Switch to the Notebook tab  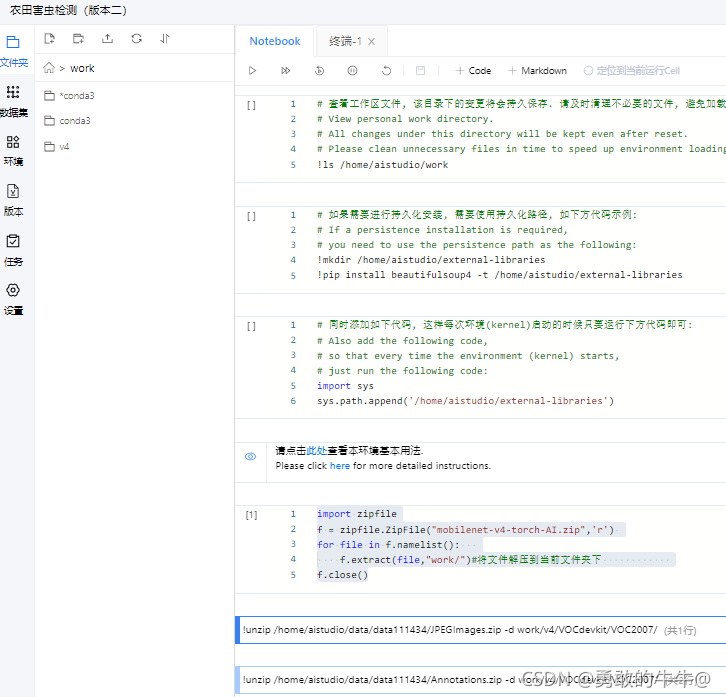pyautogui.click(x=275, y=41)
